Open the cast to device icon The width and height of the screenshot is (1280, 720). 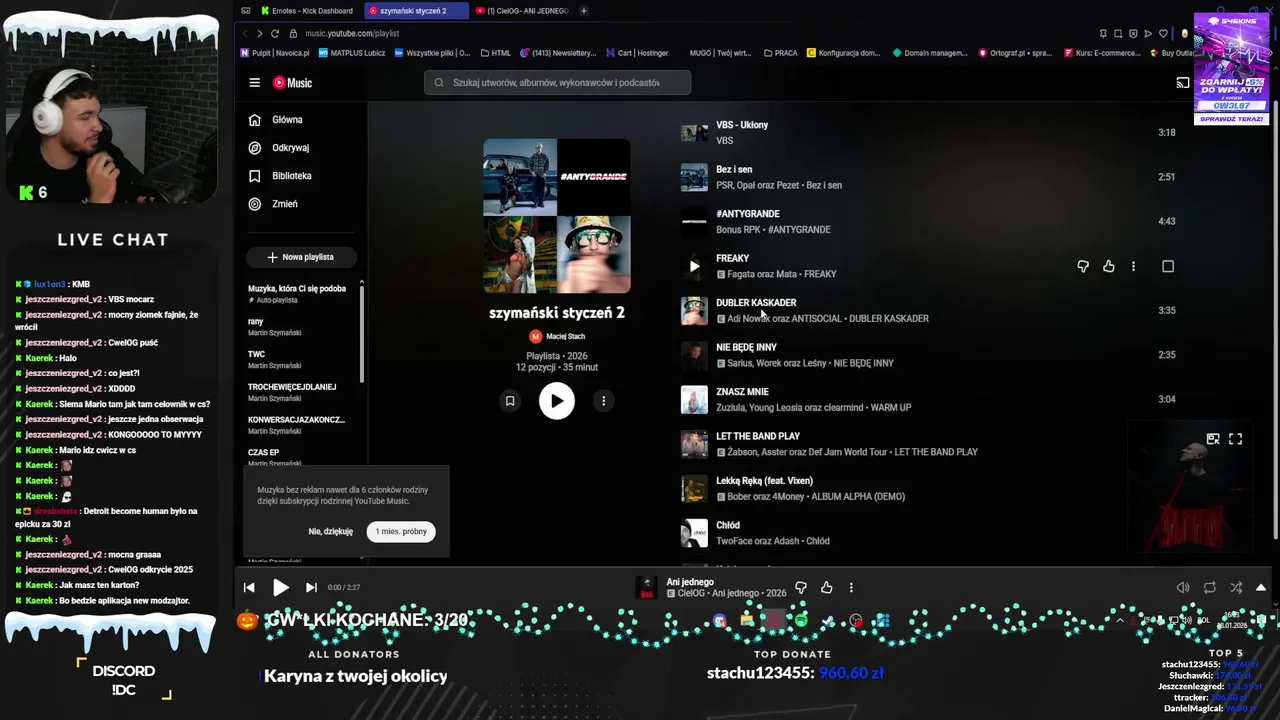pos(1183,83)
